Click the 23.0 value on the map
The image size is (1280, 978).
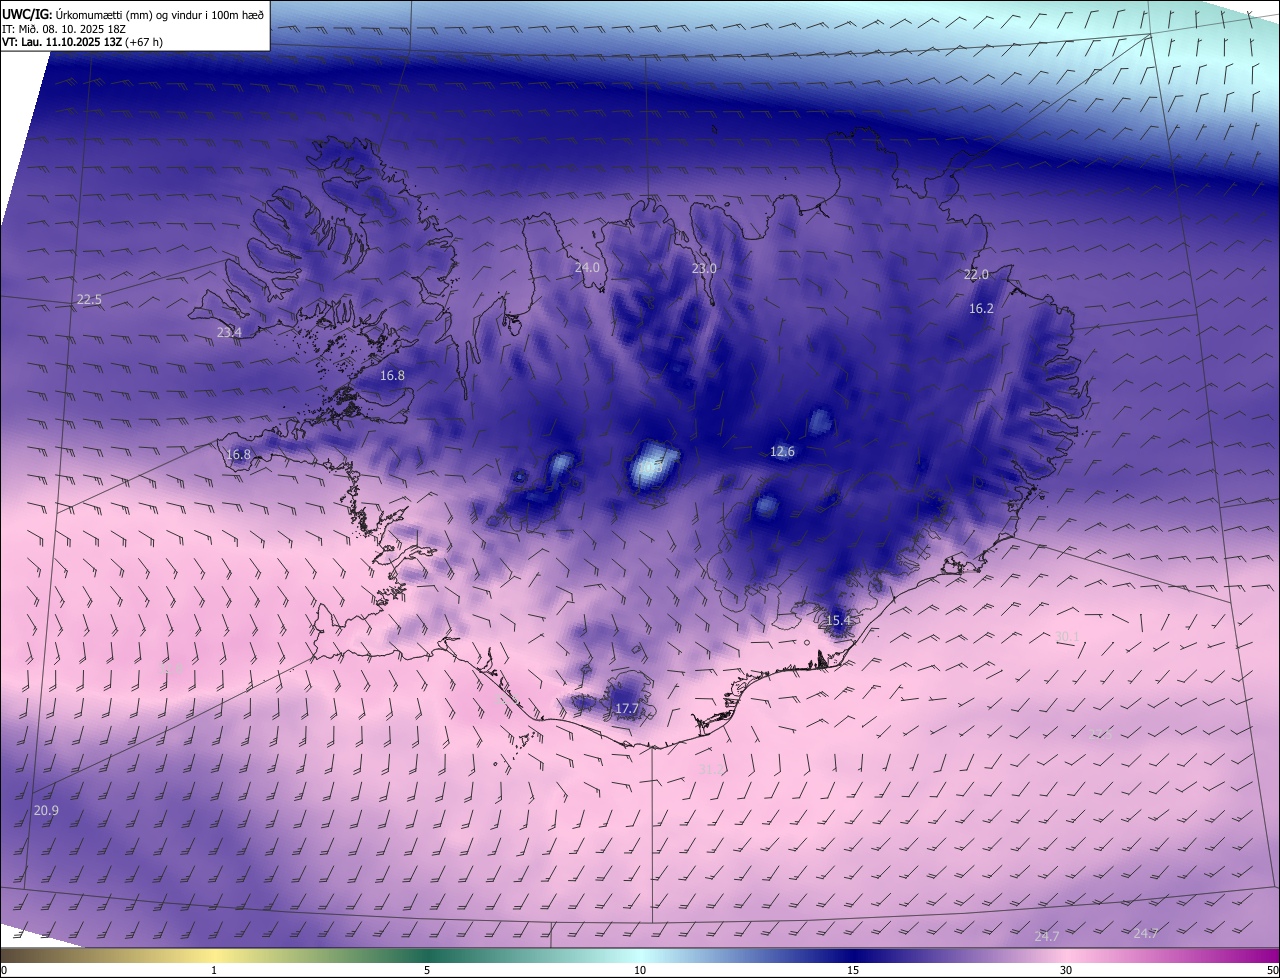coord(704,269)
